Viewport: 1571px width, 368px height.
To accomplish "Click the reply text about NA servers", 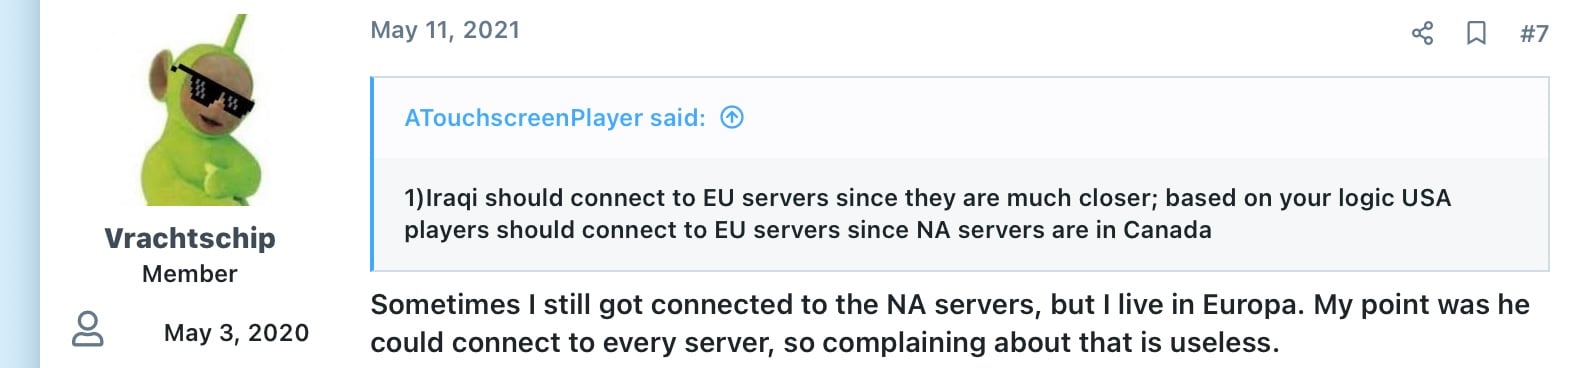I will pyautogui.click(x=950, y=323).
